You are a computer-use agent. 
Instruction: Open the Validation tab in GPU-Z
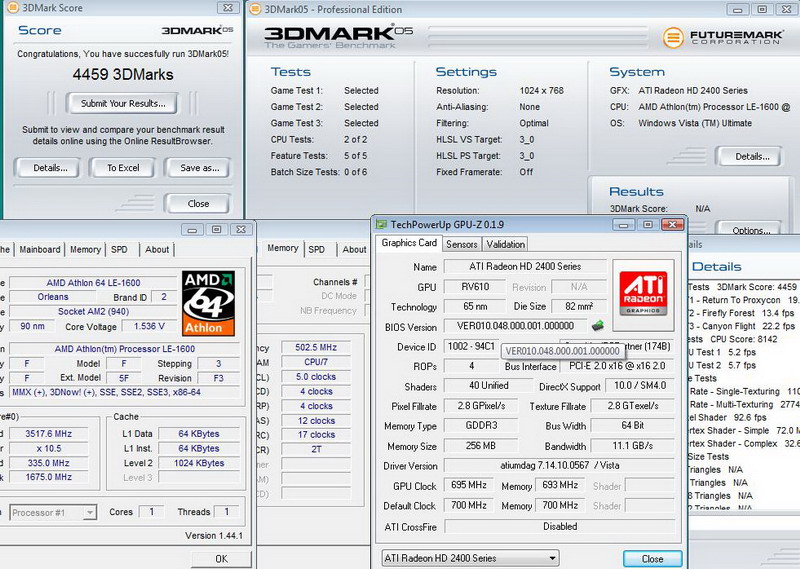pos(506,244)
